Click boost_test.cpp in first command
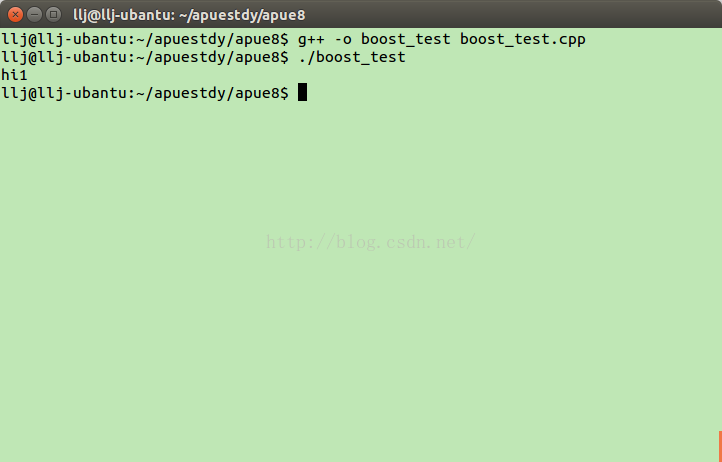722x462 pixels. tap(523, 40)
